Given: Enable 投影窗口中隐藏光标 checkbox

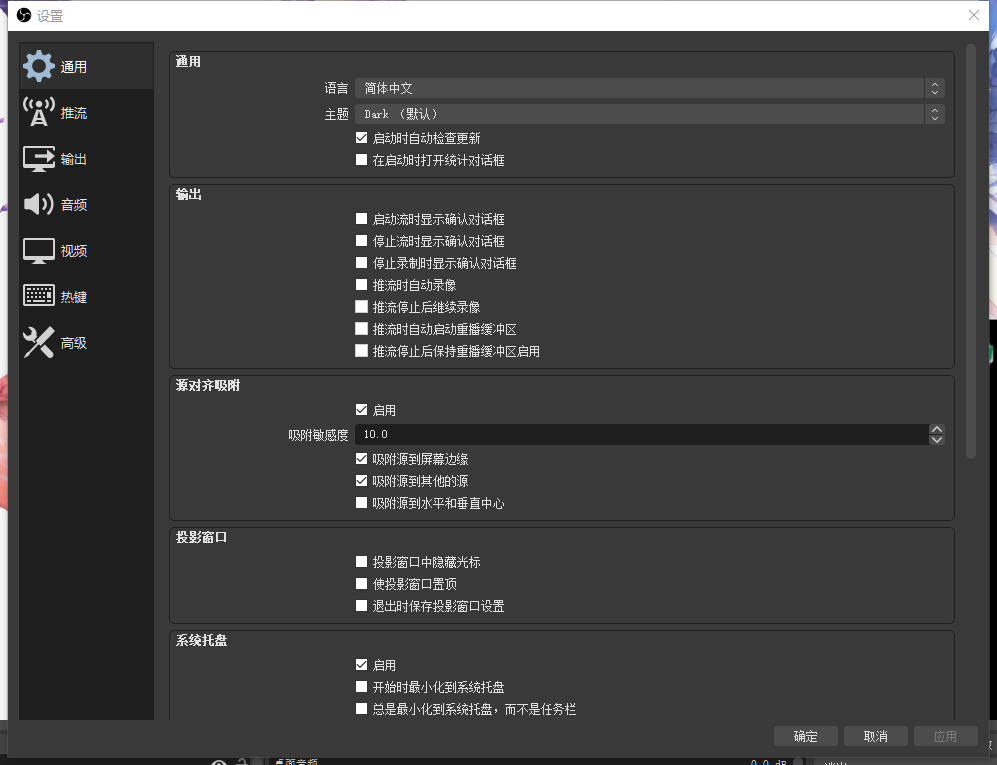Looking at the screenshot, I should [362, 562].
